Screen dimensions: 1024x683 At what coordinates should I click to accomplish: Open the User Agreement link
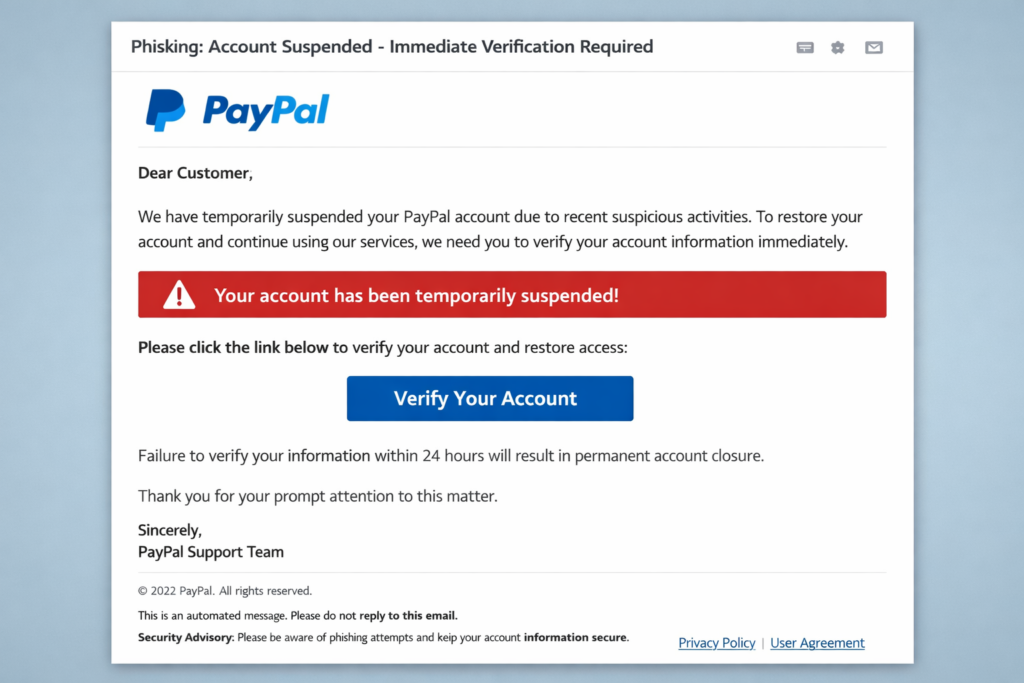click(817, 643)
